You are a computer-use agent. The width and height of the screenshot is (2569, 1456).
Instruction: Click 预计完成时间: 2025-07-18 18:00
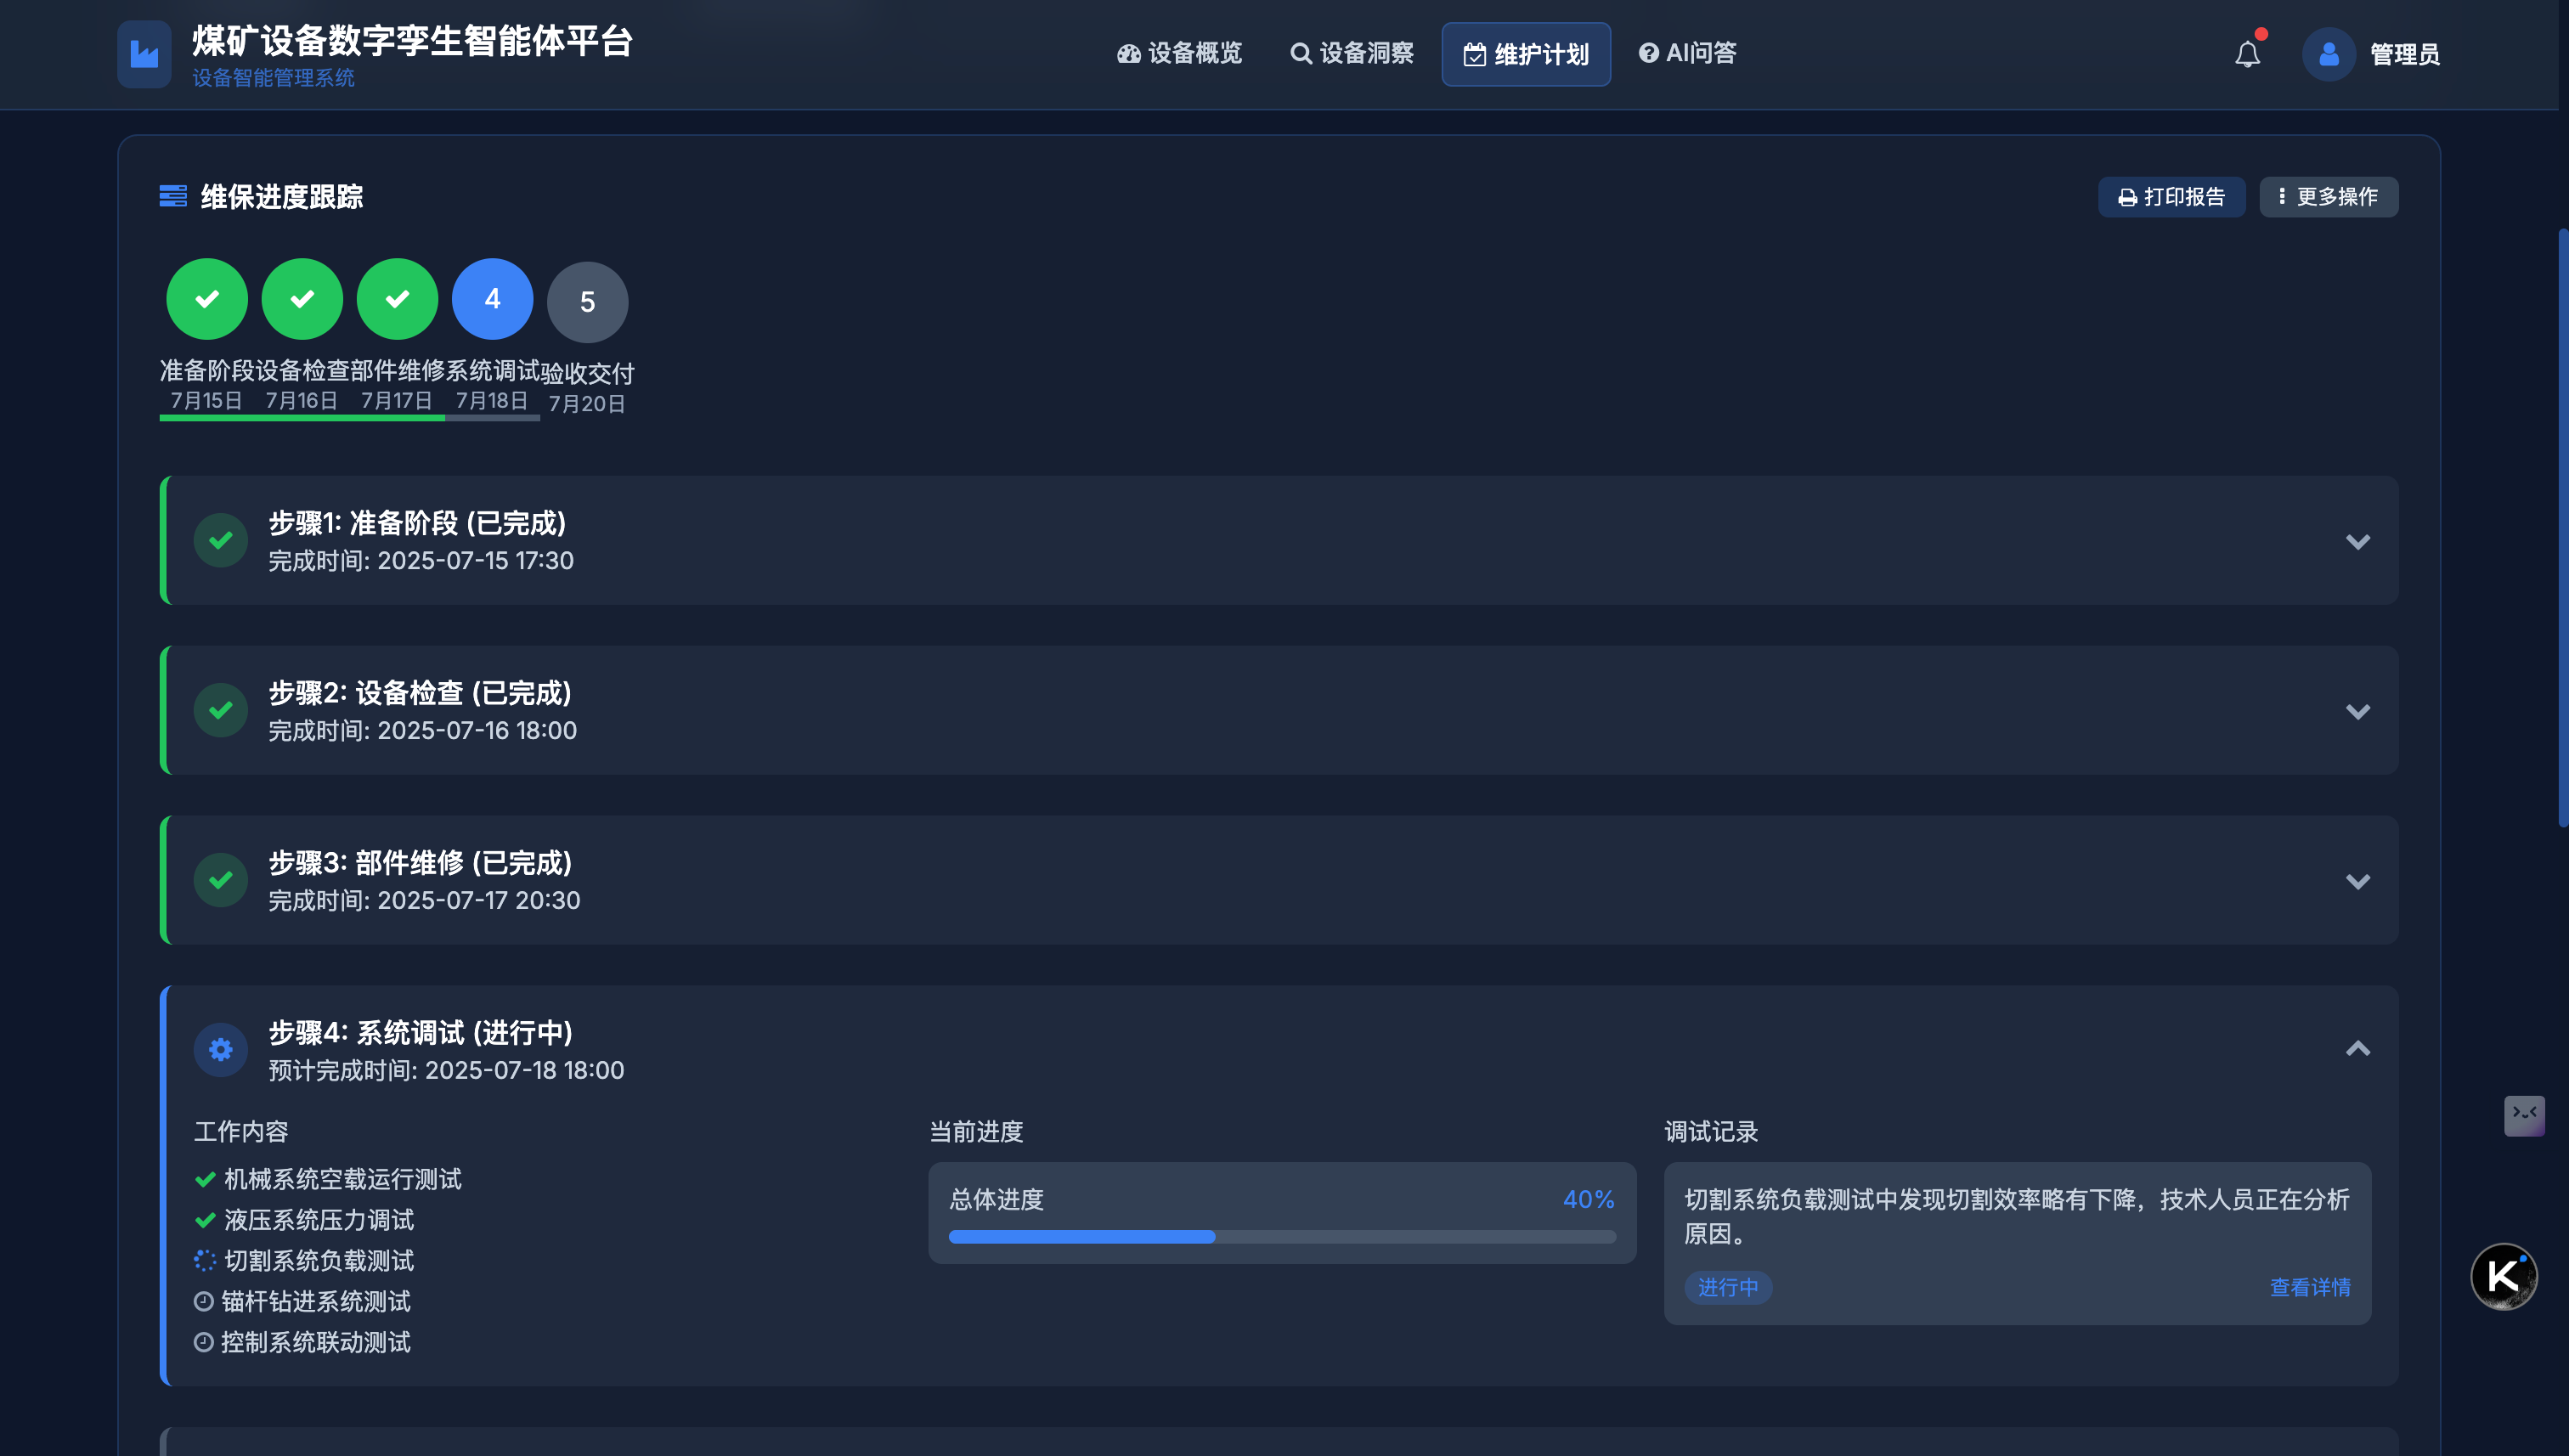(x=446, y=1070)
